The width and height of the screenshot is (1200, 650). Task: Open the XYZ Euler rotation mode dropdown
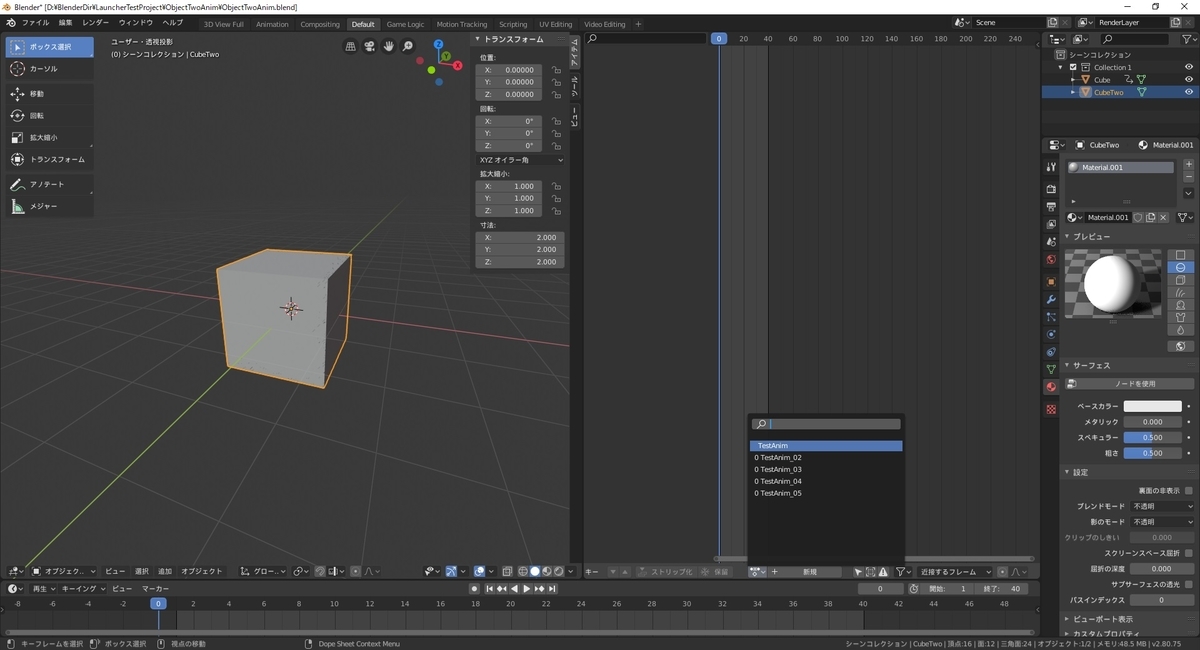tap(520, 160)
